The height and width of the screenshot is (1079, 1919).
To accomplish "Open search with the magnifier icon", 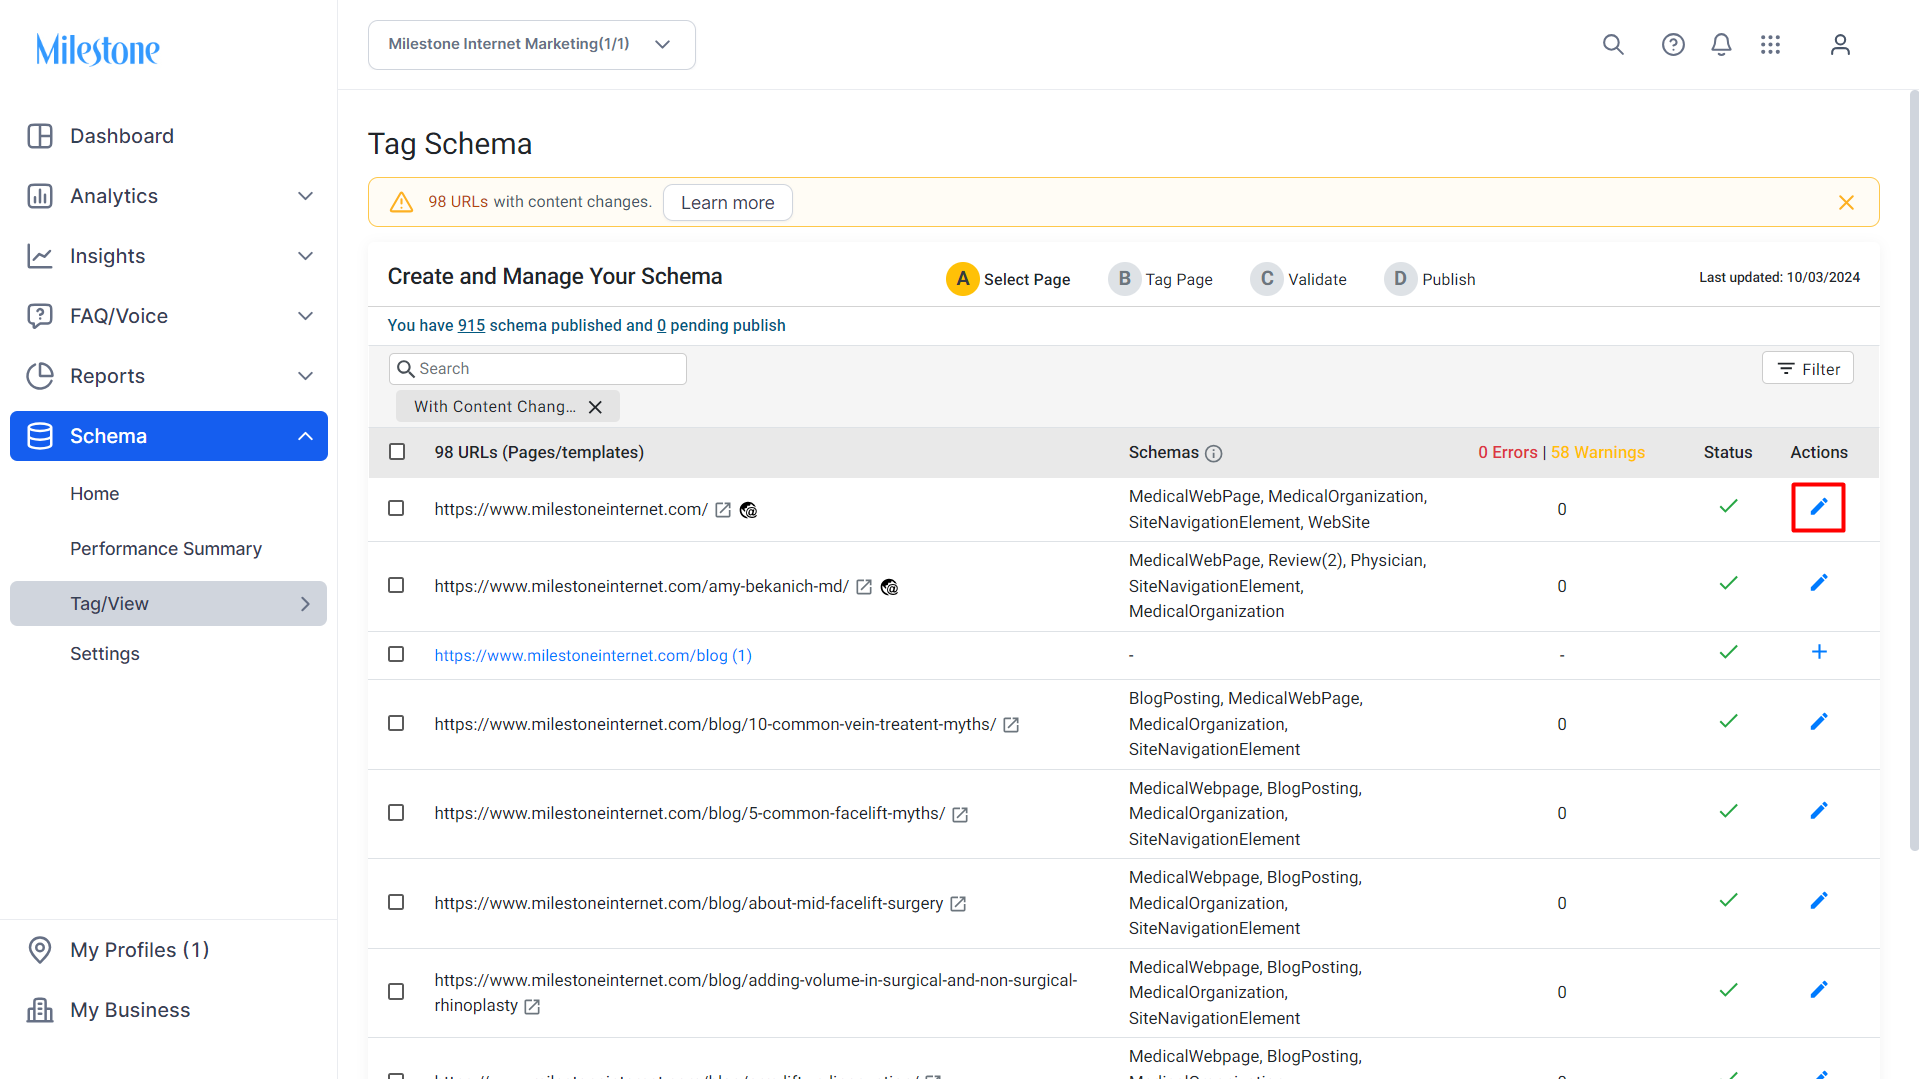I will coord(1613,45).
